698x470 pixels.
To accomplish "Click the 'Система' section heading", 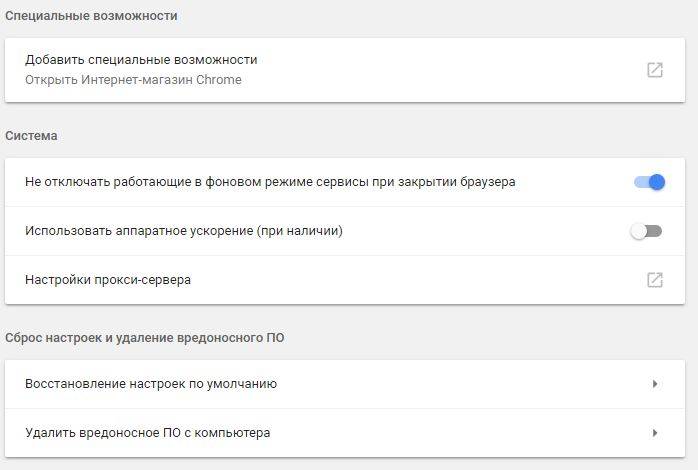I will click(x=31, y=136).
